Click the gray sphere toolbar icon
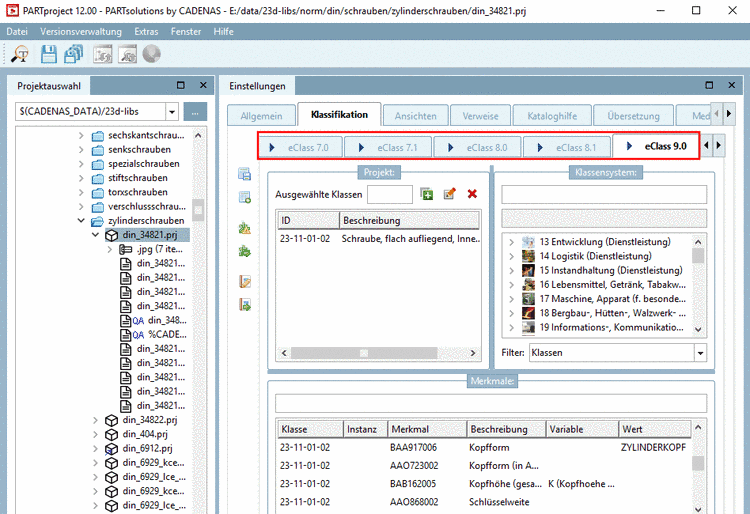This screenshot has height=514, width=750. [152, 54]
